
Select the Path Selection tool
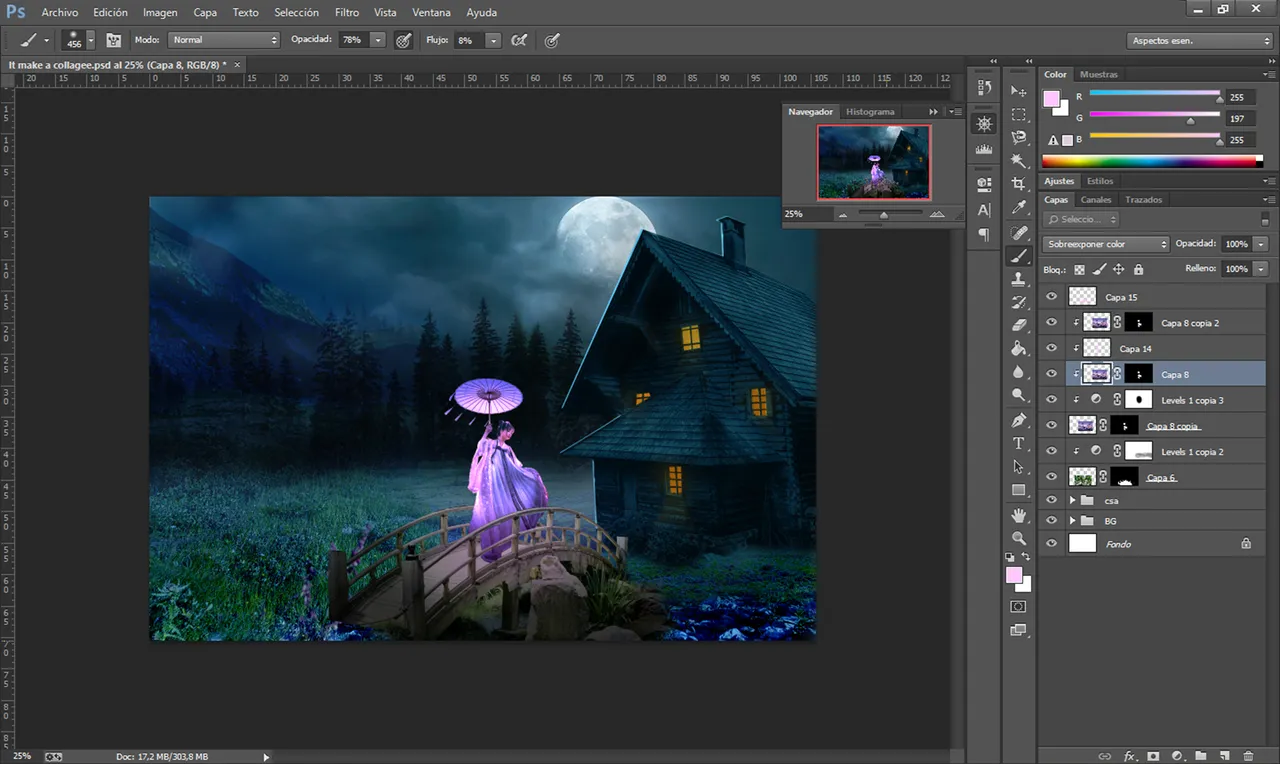[1019, 467]
